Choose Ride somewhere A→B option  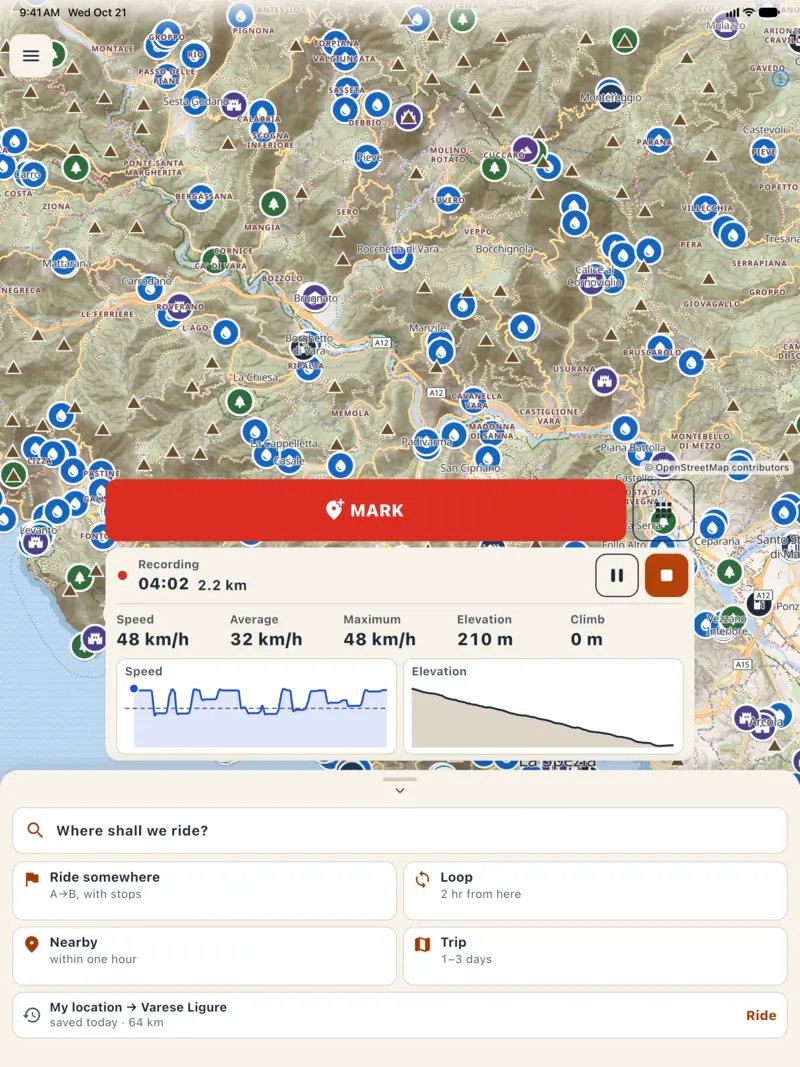pyautogui.click(x=204, y=891)
